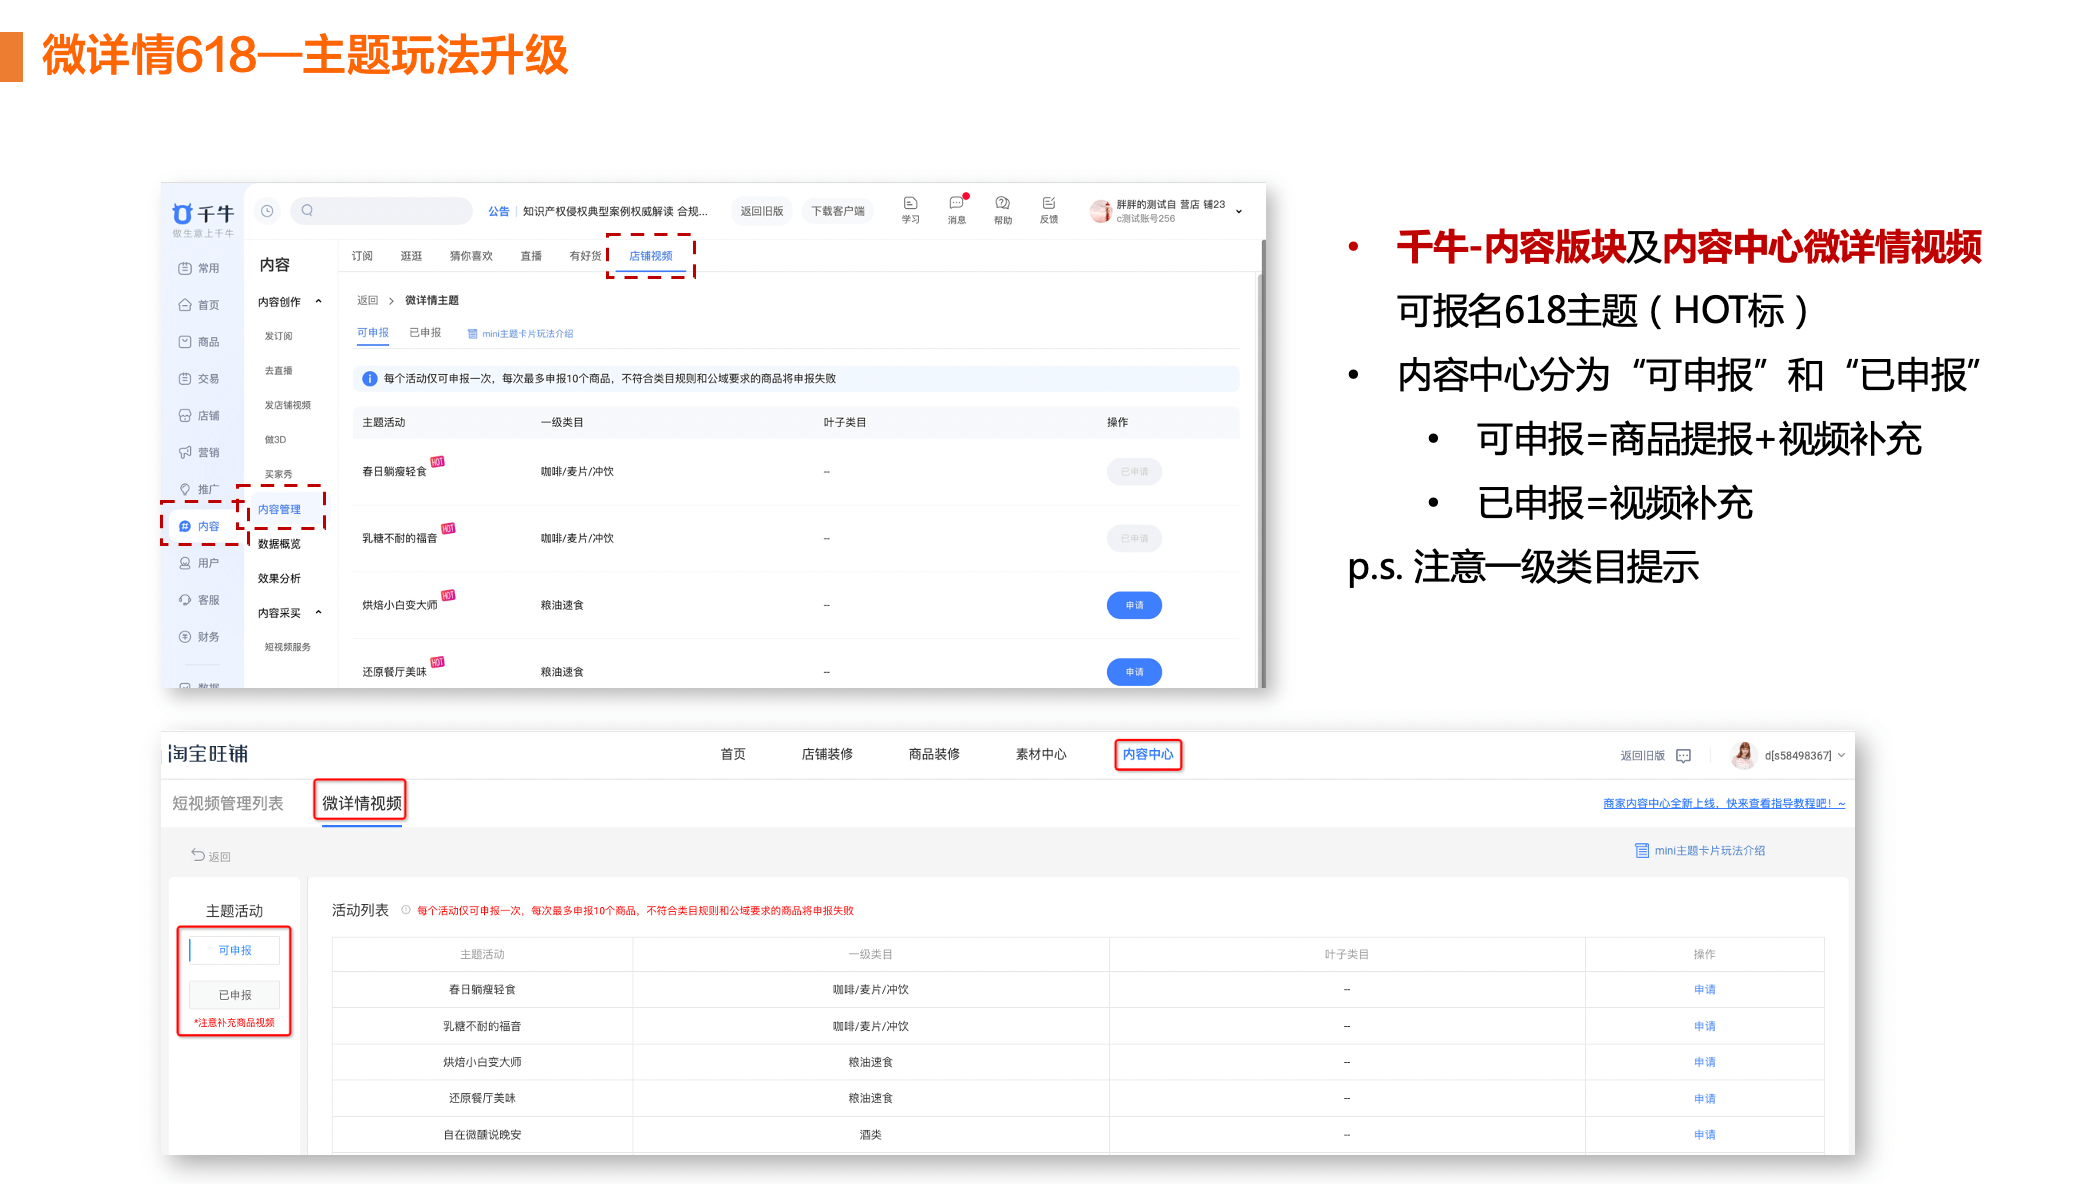Click the history clock icon beside the search box
This screenshot has width=2092, height=1184.
click(x=267, y=211)
